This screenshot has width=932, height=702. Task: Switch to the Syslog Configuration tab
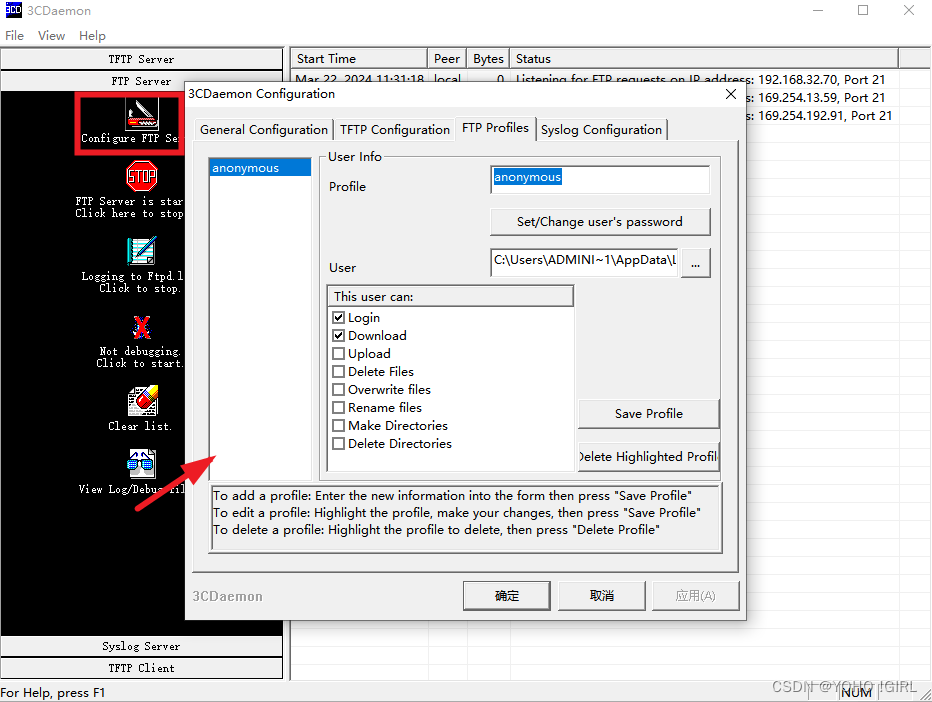[601, 130]
